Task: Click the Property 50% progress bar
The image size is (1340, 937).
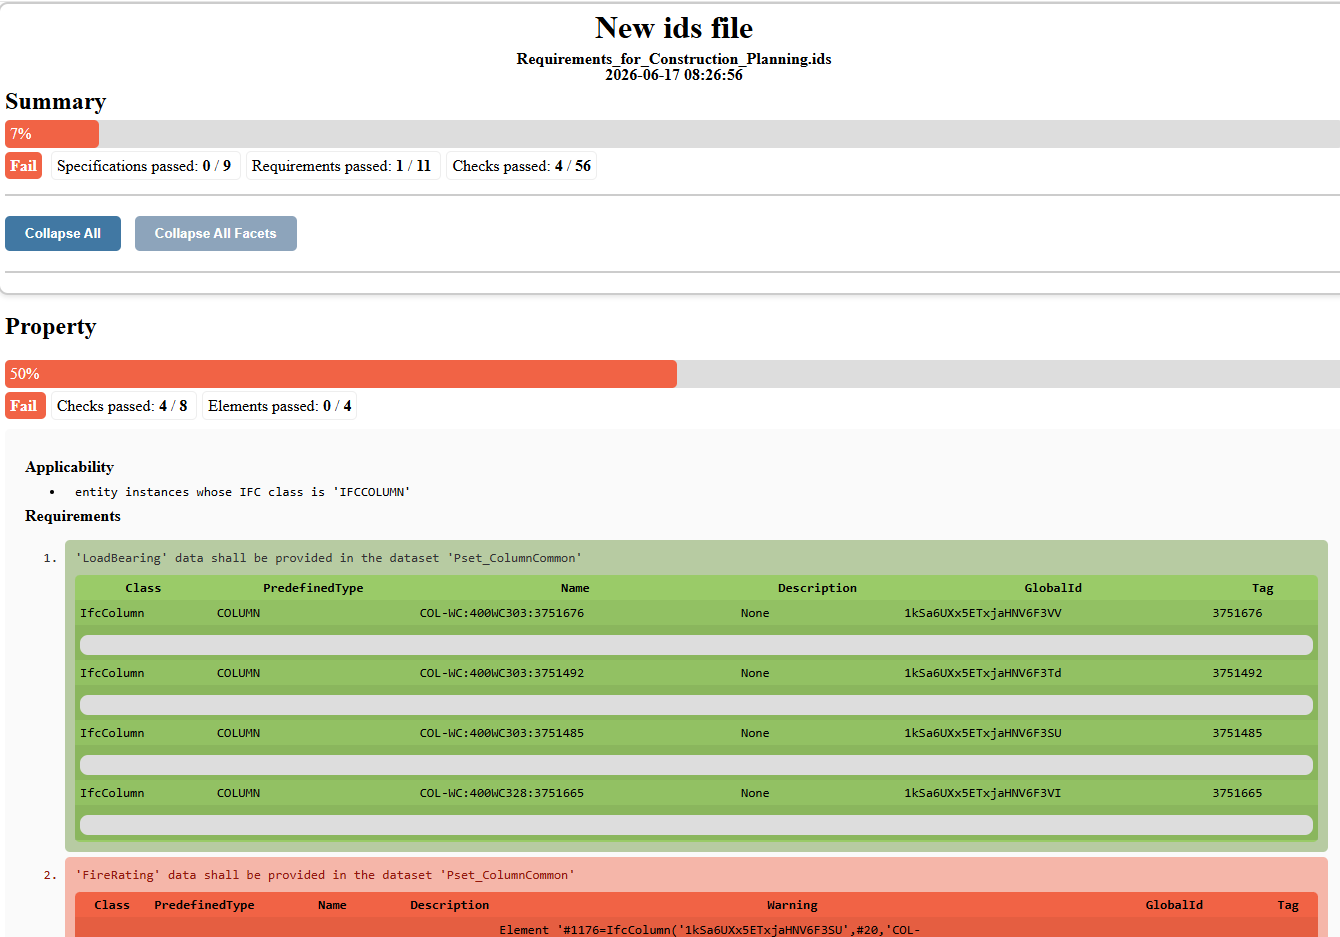Action: click(672, 374)
